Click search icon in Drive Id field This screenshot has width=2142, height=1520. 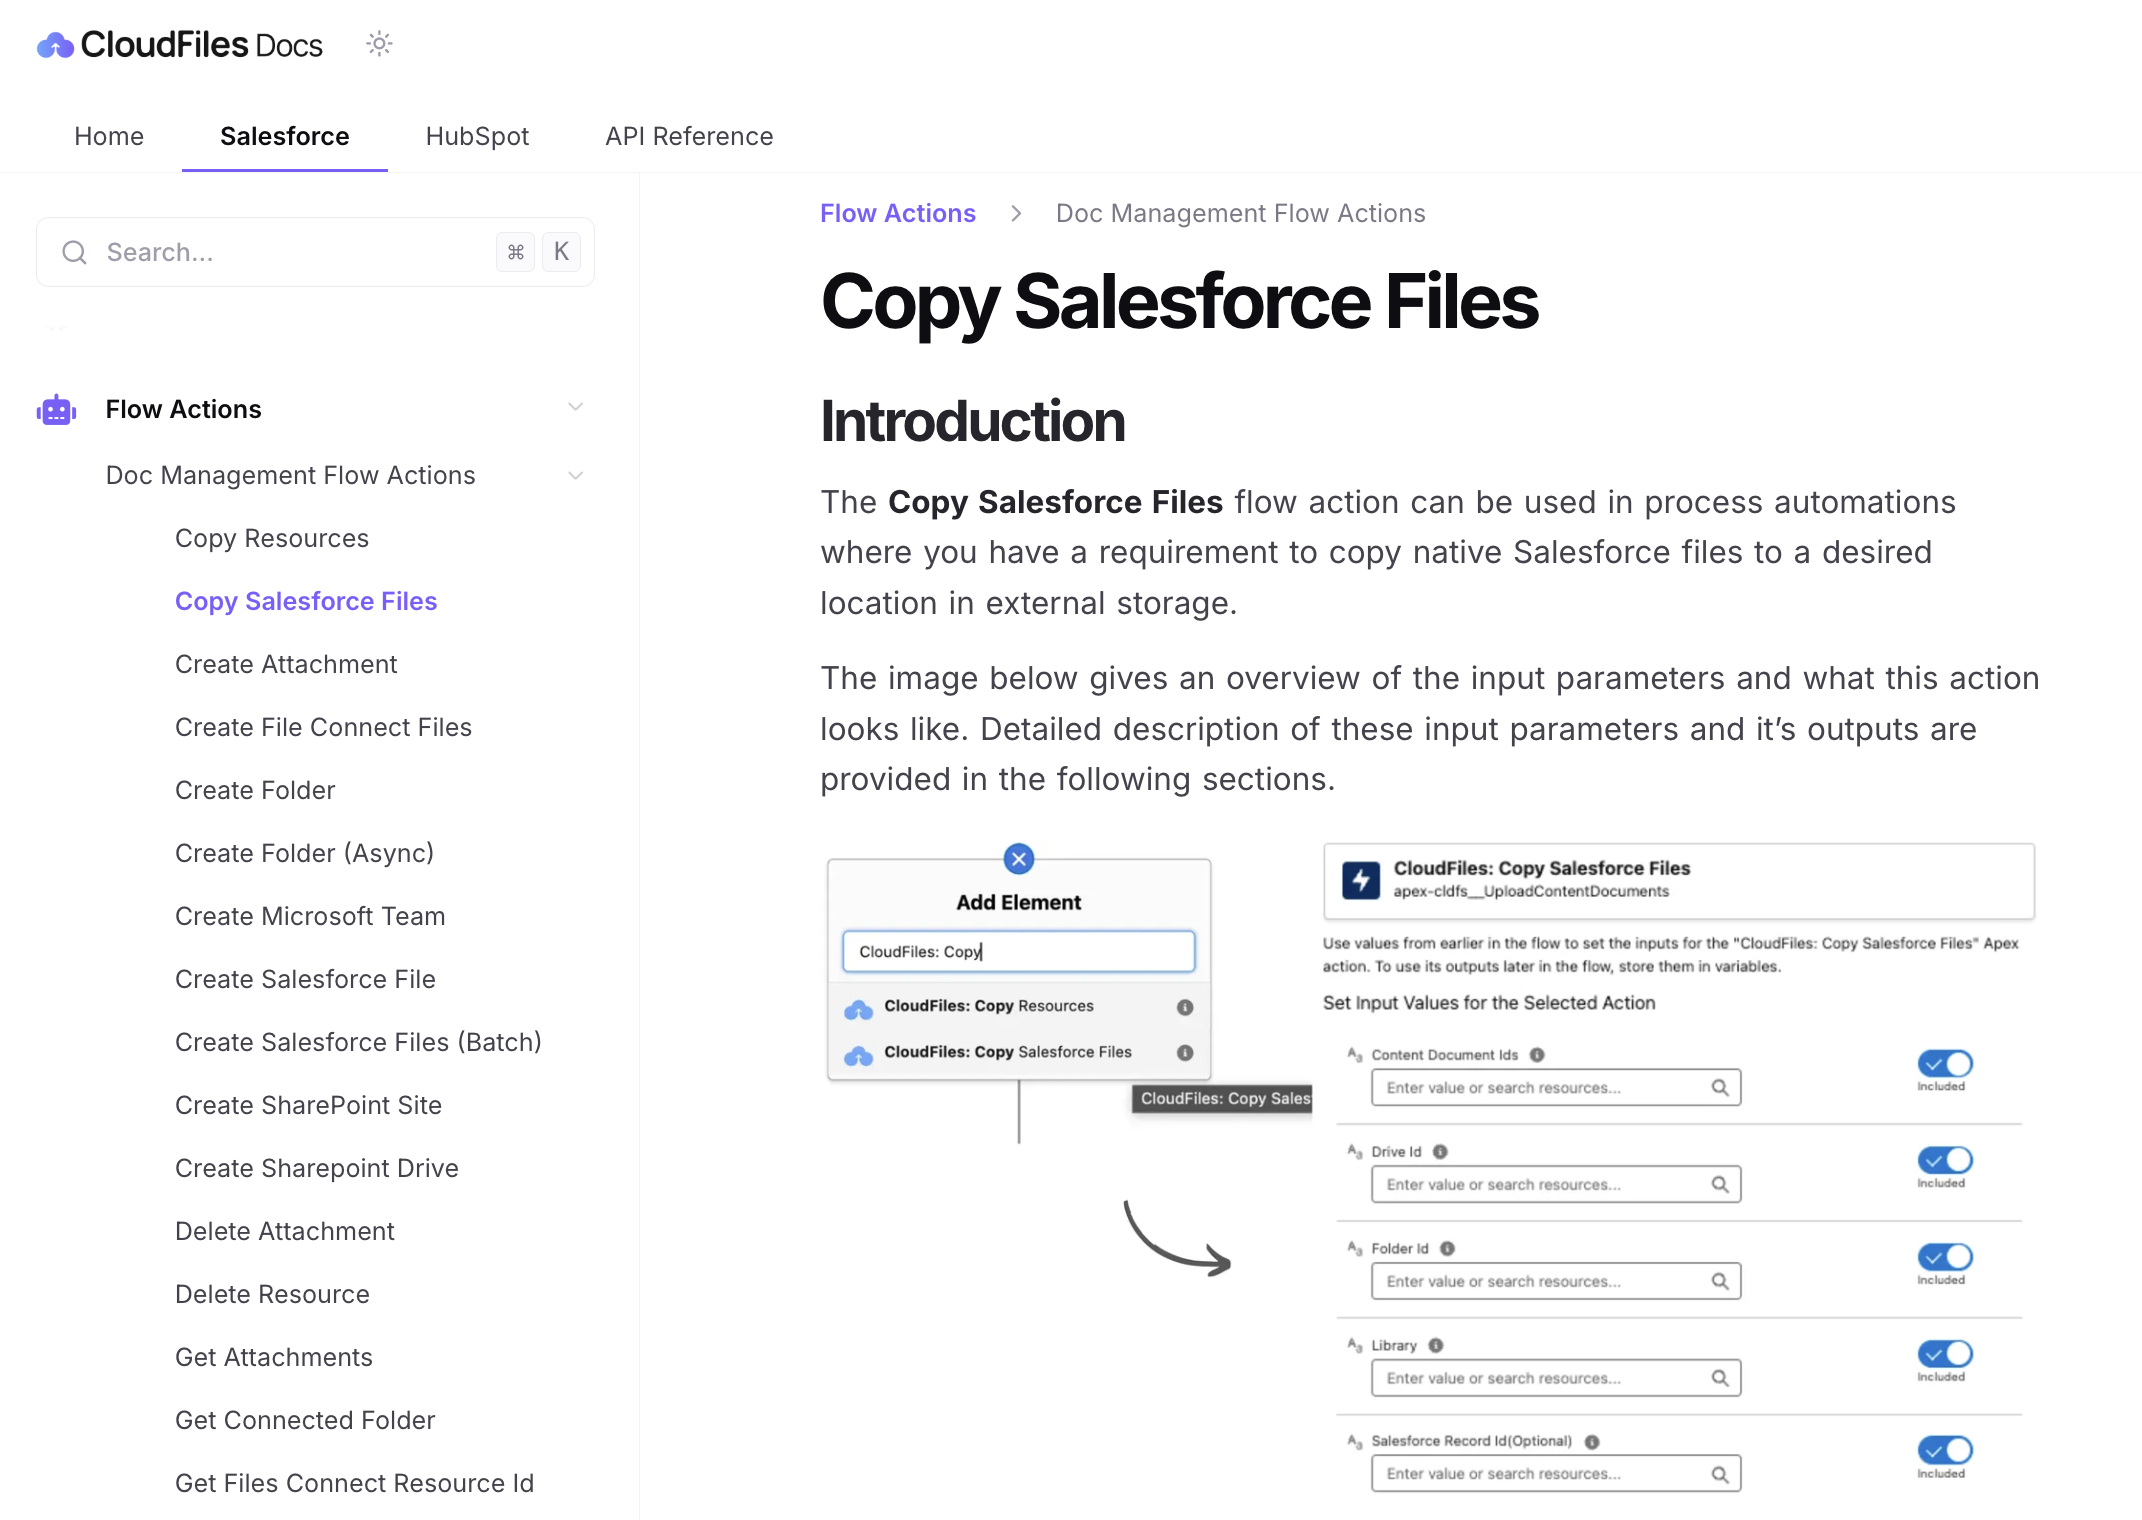(1720, 1184)
